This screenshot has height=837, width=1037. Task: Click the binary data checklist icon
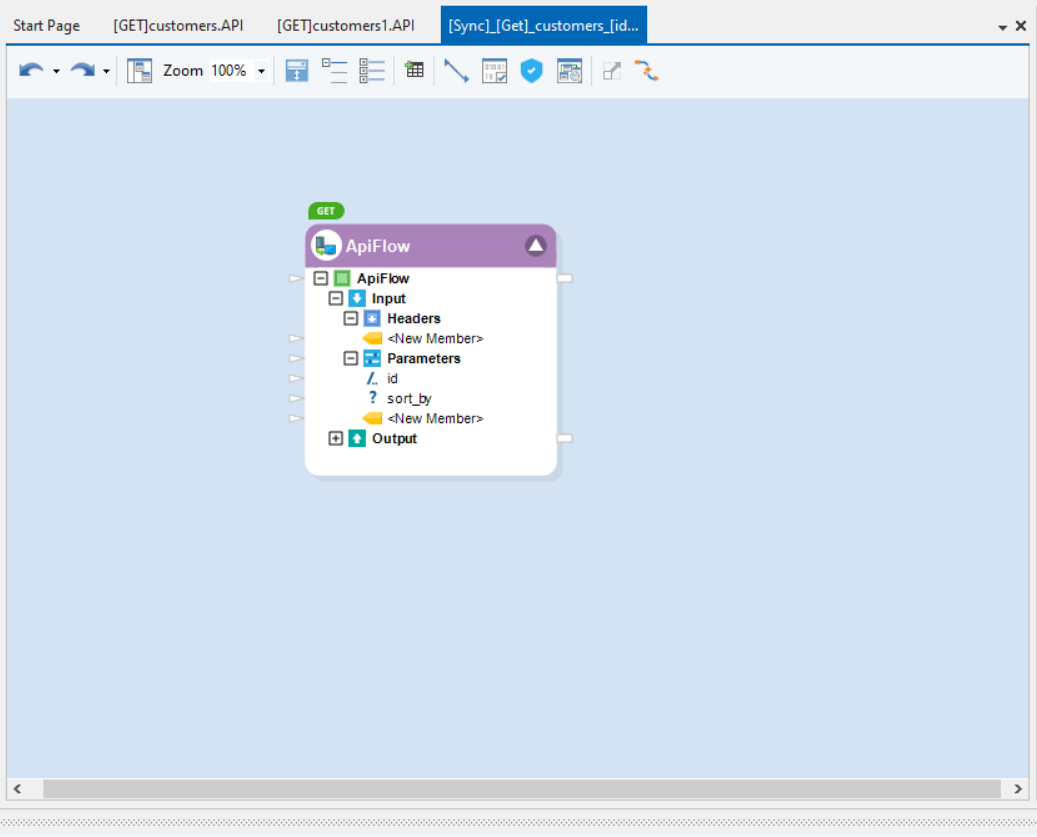click(494, 71)
